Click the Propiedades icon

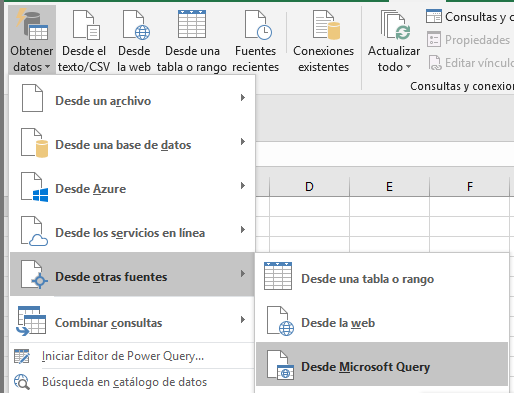point(434,39)
